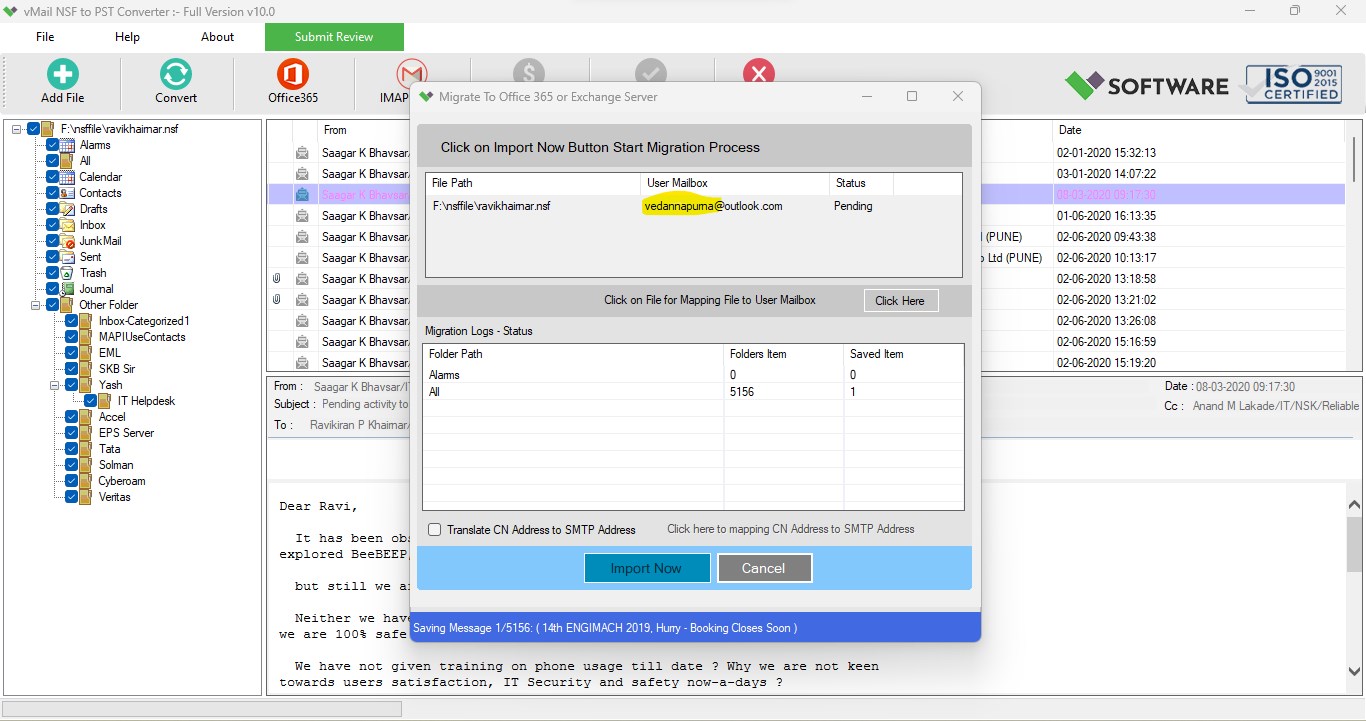The image size is (1366, 721).
Task: Select the SKB Sir folder
Action: [x=117, y=369]
